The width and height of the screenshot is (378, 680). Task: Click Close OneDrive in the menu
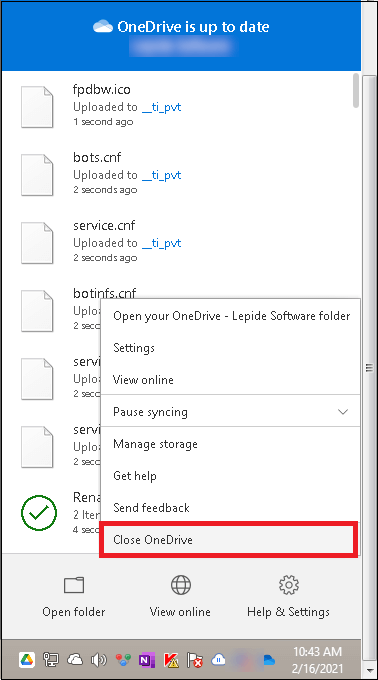[x=229, y=540]
